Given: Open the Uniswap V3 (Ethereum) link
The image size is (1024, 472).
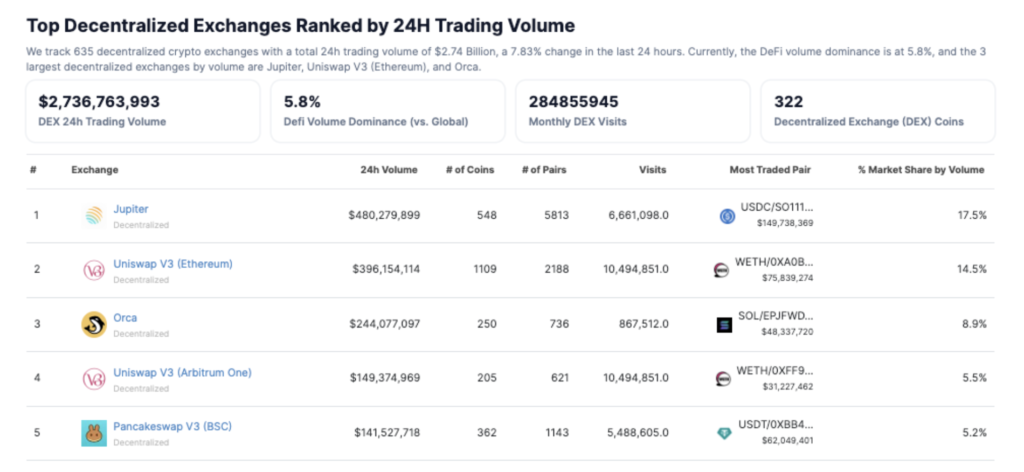Looking at the screenshot, I should click(x=173, y=264).
